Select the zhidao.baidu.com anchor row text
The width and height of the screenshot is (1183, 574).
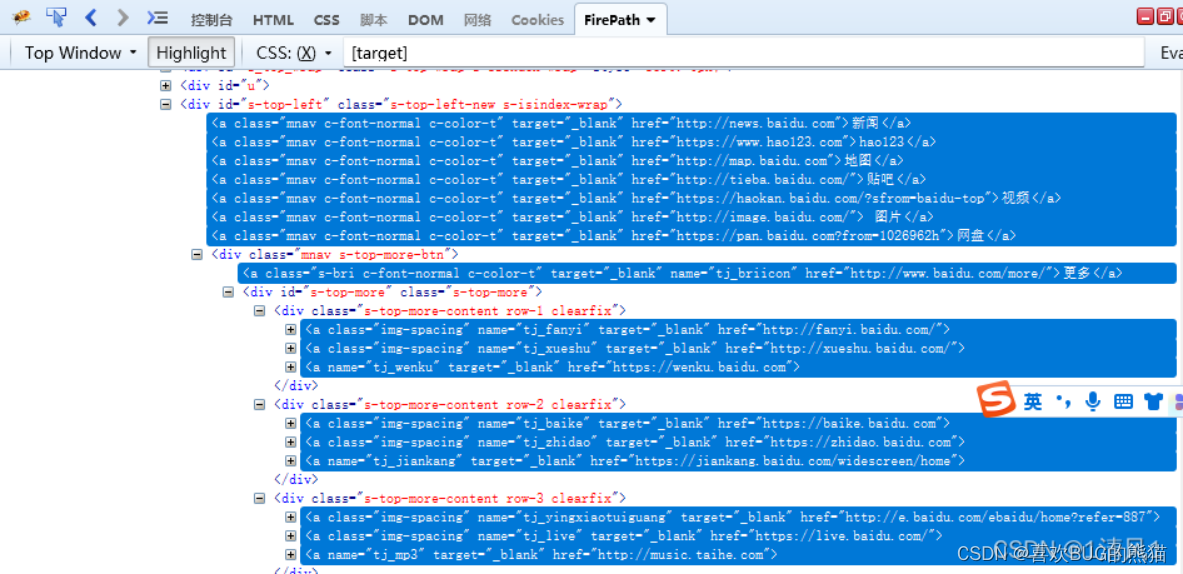pos(635,442)
